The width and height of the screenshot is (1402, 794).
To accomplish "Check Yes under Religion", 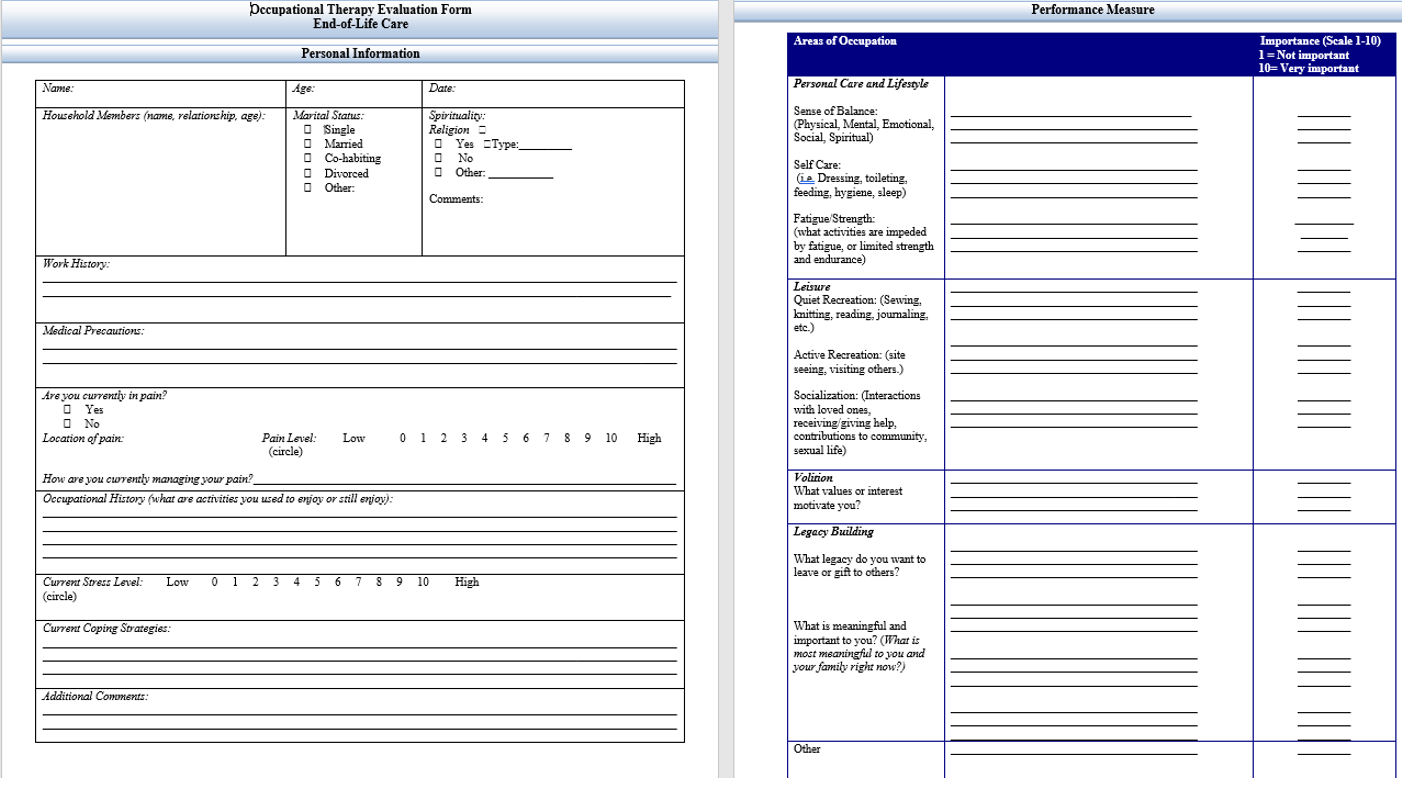I will [439, 144].
